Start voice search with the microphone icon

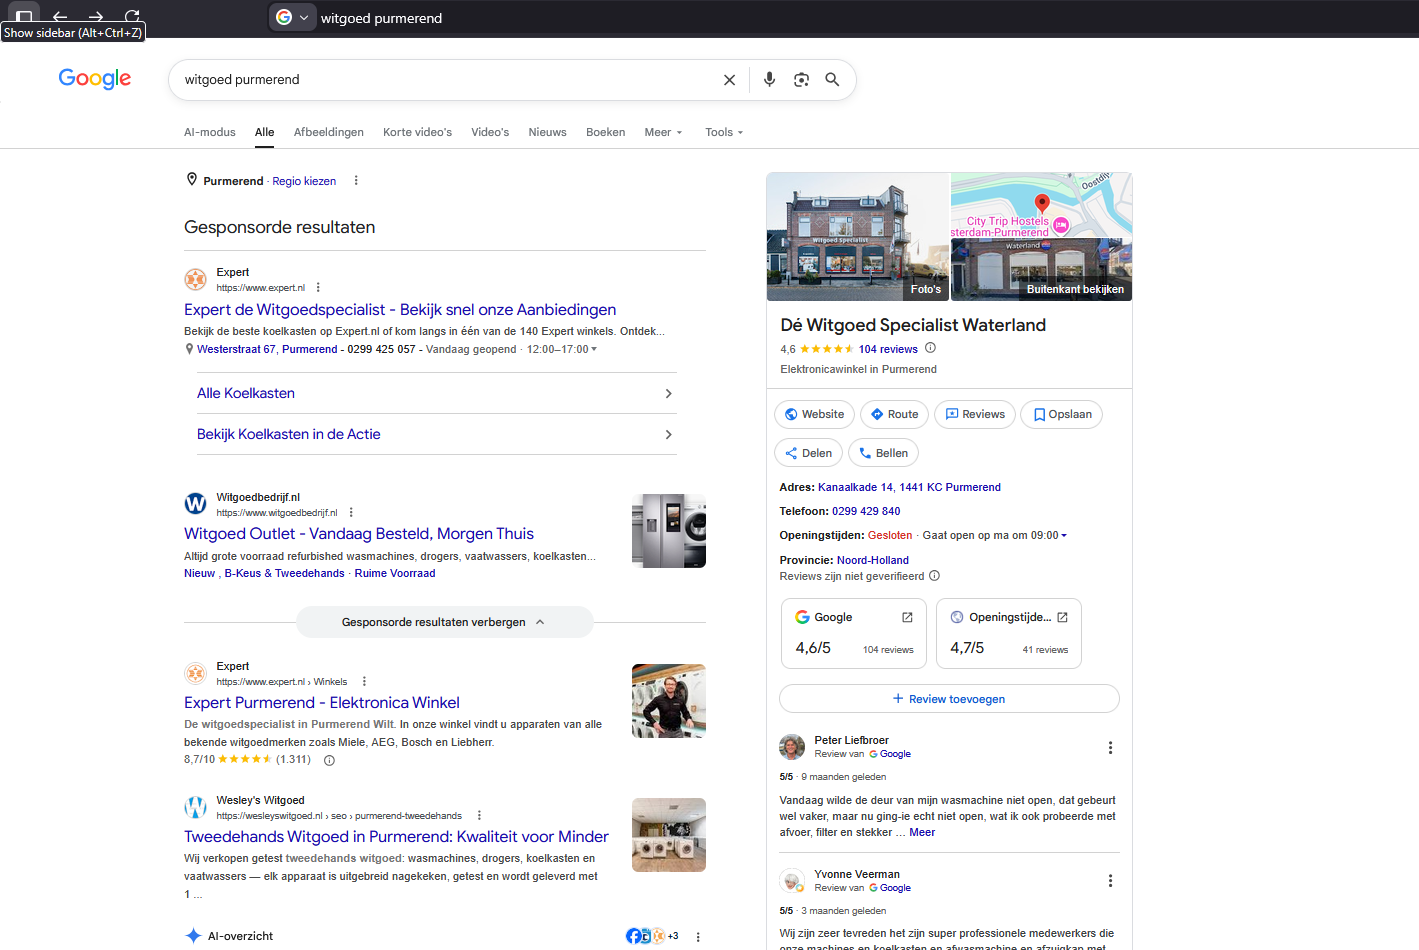(x=769, y=80)
